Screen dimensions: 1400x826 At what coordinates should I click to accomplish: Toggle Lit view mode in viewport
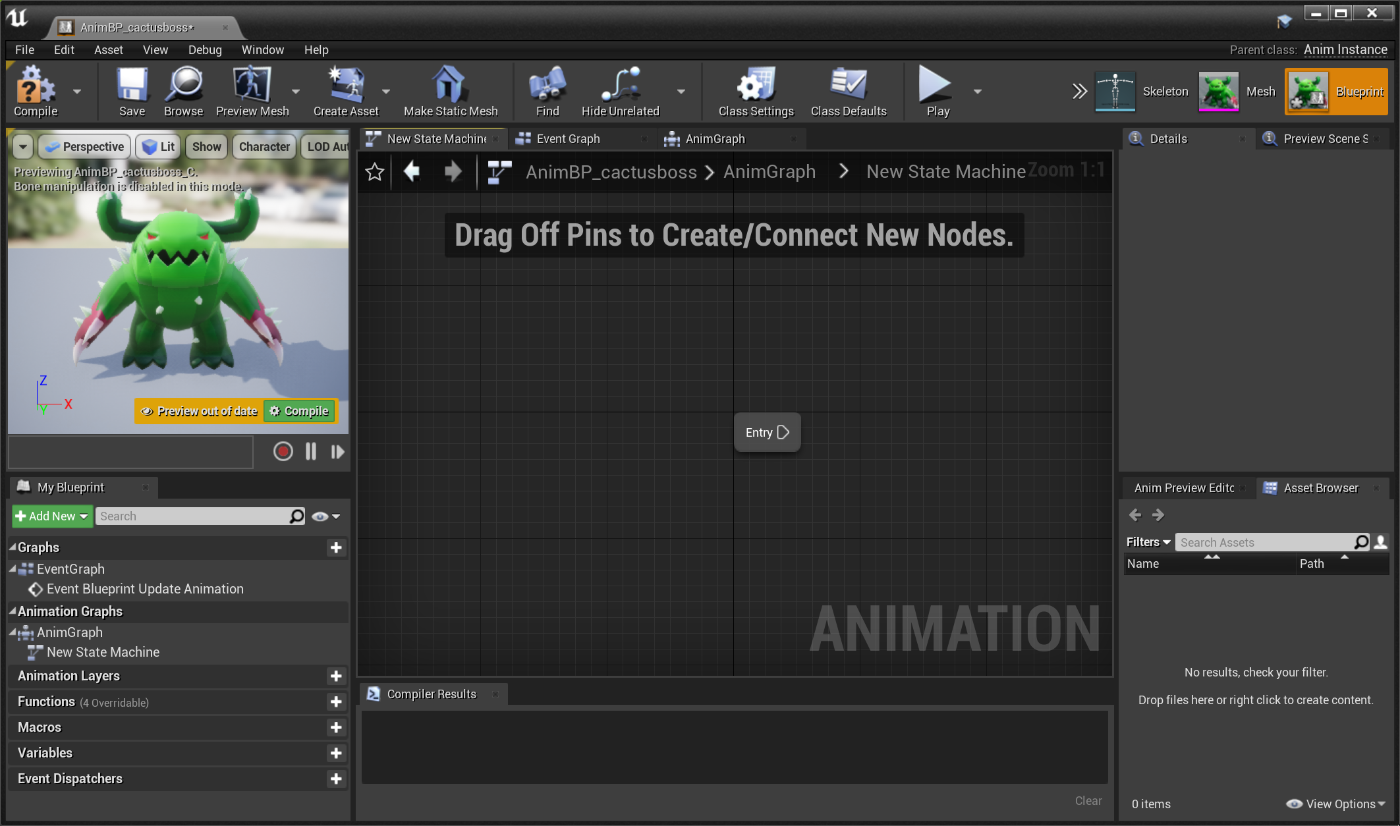(x=158, y=147)
